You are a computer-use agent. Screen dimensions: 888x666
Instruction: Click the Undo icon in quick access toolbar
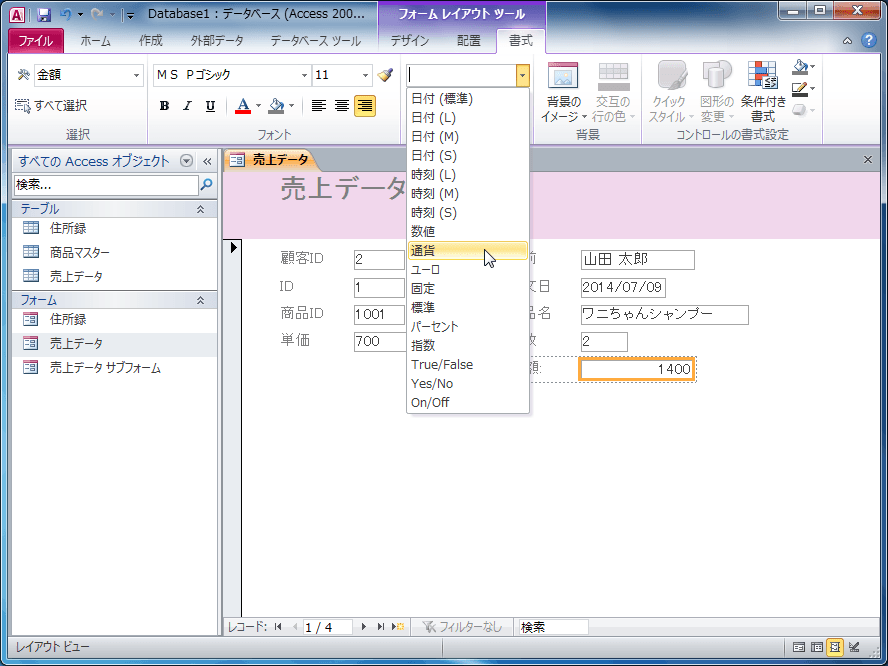pos(65,15)
